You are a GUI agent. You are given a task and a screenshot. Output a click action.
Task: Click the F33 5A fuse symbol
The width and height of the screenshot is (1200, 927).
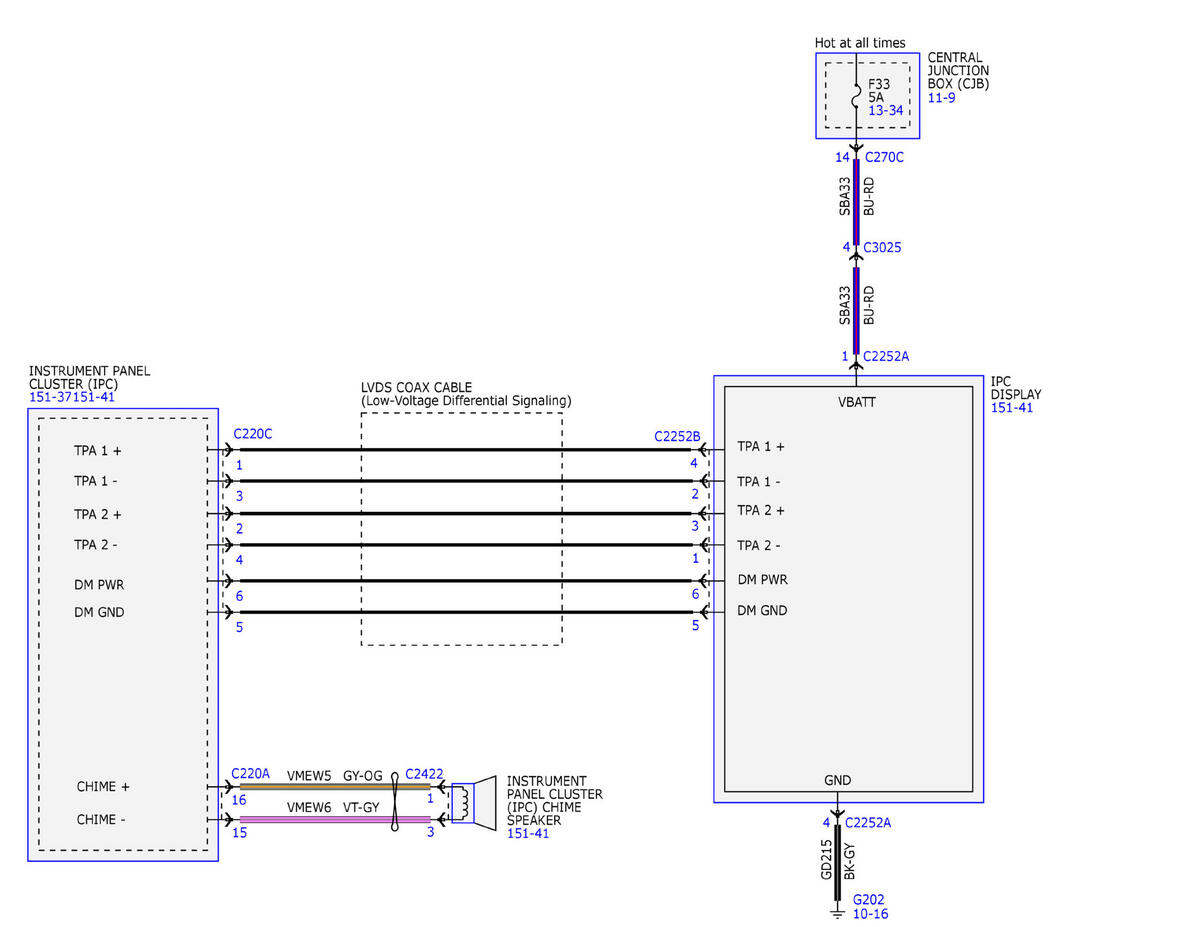point(856,98)
